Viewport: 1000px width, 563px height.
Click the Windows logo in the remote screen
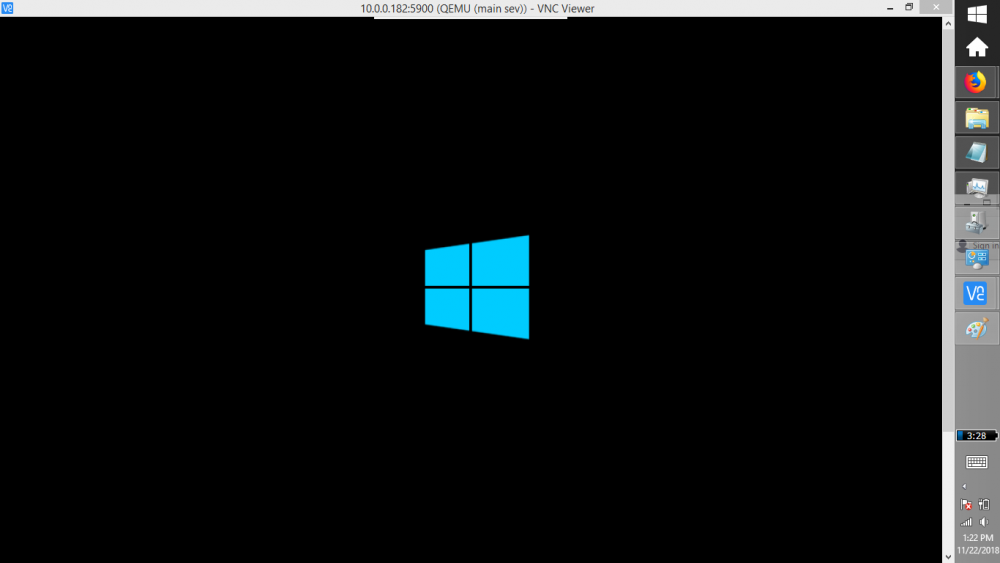tap(477, 287)
